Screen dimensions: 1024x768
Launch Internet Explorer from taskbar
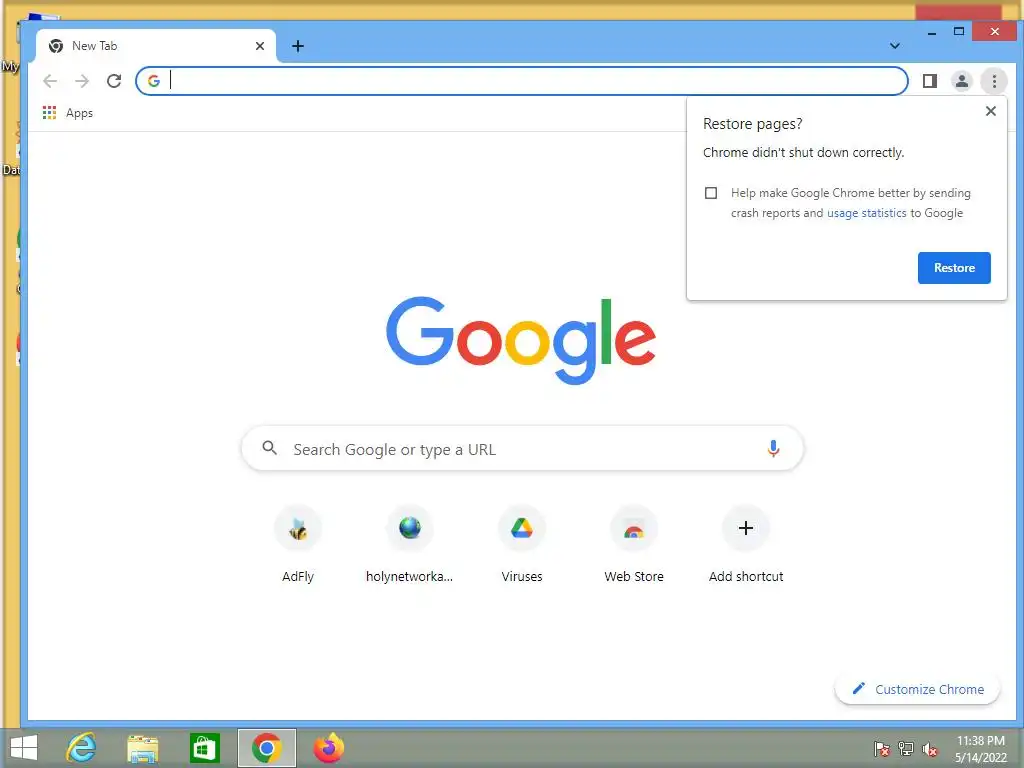82,748
